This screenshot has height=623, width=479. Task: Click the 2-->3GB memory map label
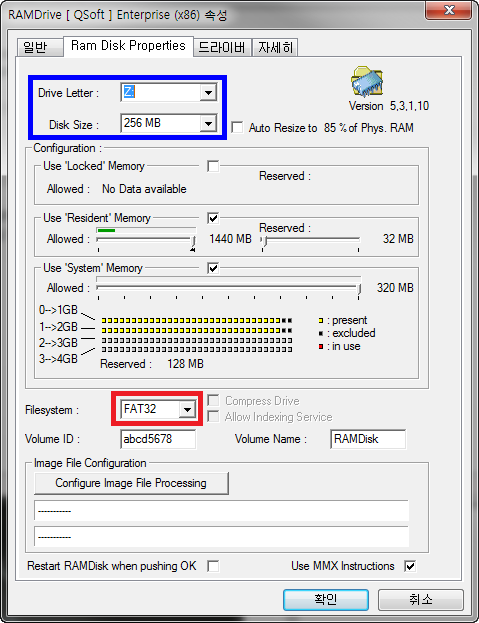coord(58,342)
